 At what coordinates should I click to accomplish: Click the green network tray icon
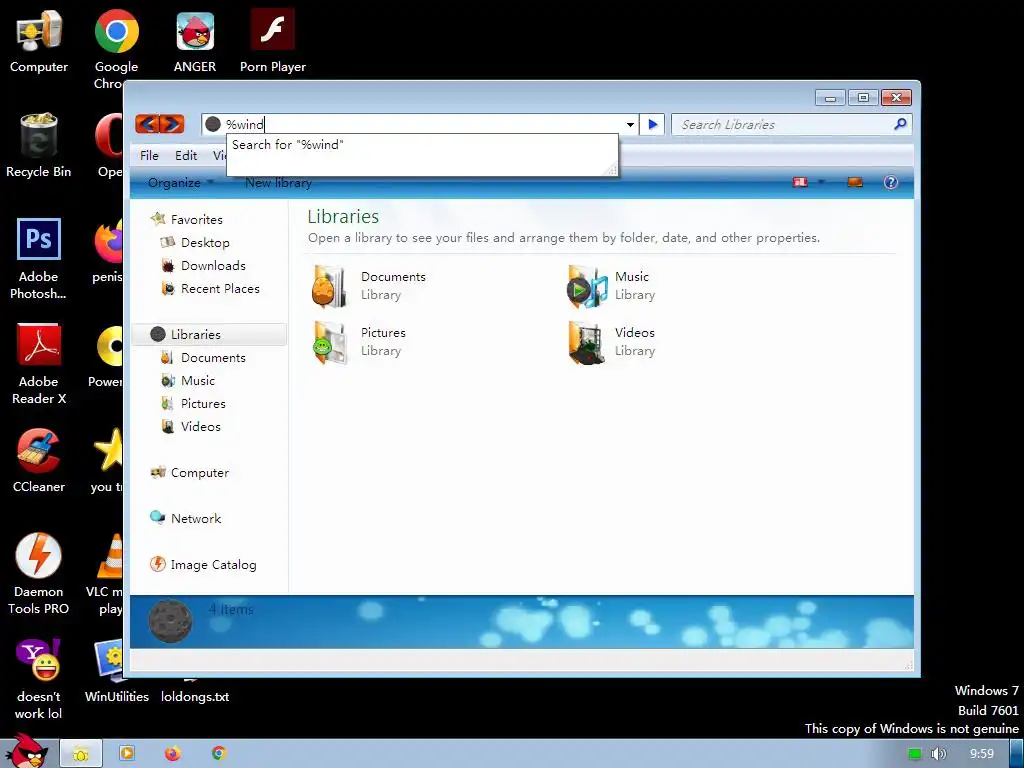(x=915, y=754)
